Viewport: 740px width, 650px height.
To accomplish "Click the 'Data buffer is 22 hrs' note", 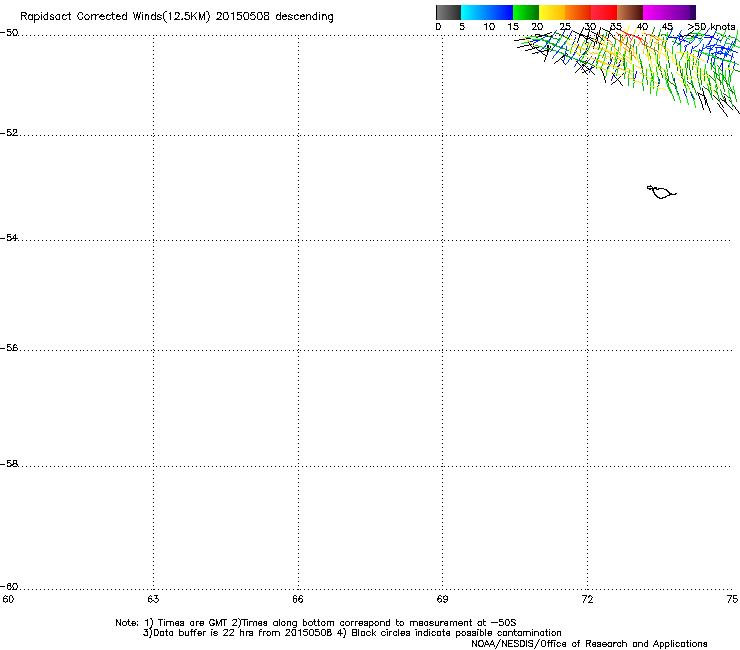I will 204,633.
